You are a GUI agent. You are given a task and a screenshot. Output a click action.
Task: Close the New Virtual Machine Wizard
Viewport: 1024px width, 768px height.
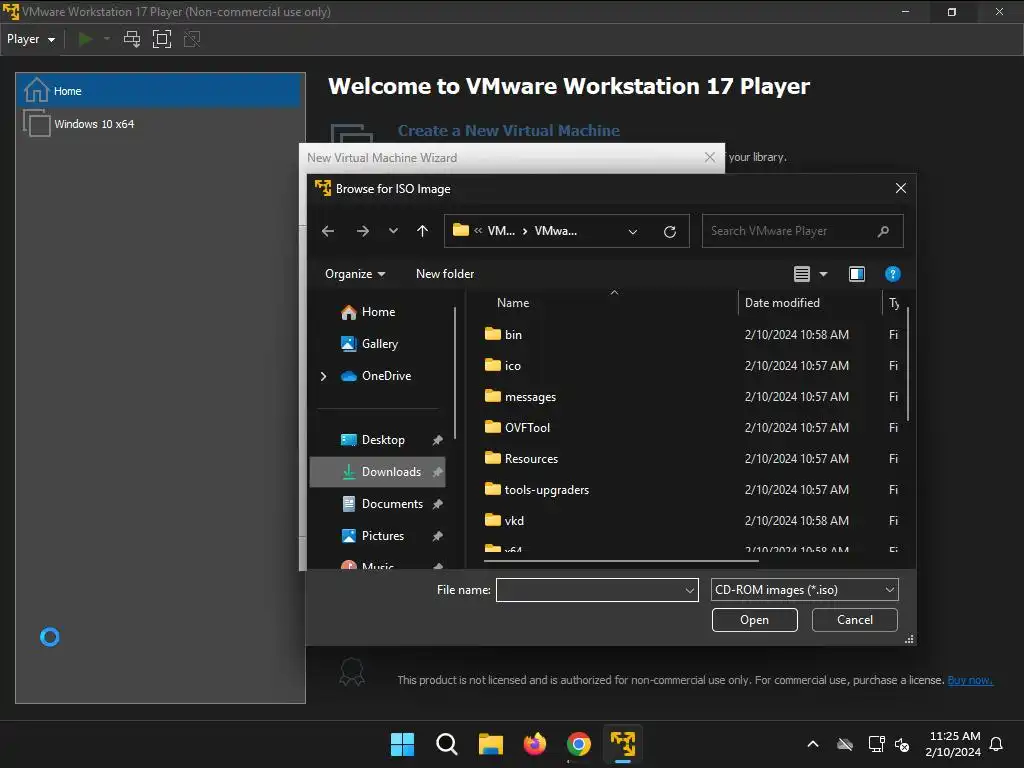(x=710, y=157)
